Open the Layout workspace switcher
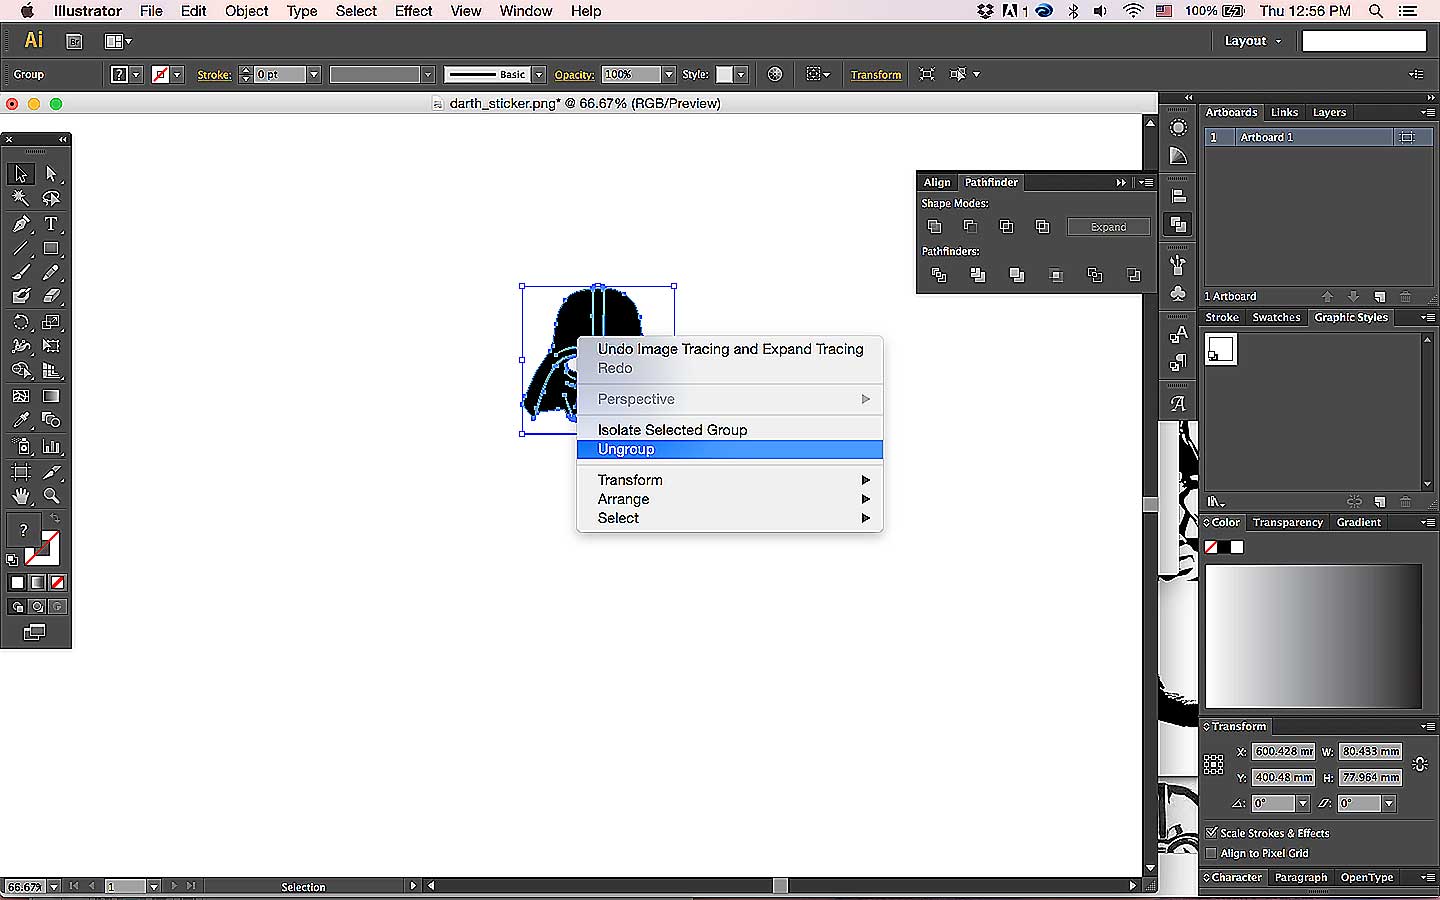The image size is (1440, 900). coord(1253,41)
